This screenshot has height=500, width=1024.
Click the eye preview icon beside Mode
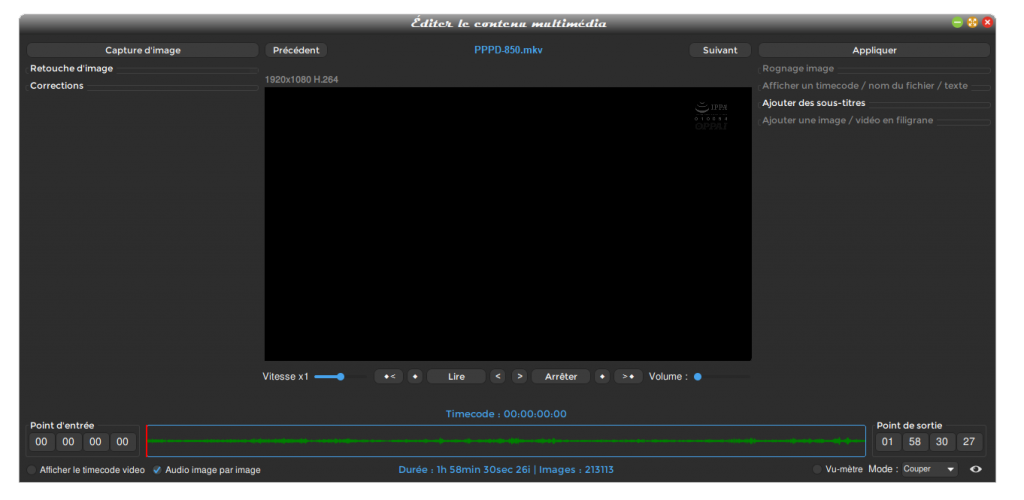click(976, 469)
